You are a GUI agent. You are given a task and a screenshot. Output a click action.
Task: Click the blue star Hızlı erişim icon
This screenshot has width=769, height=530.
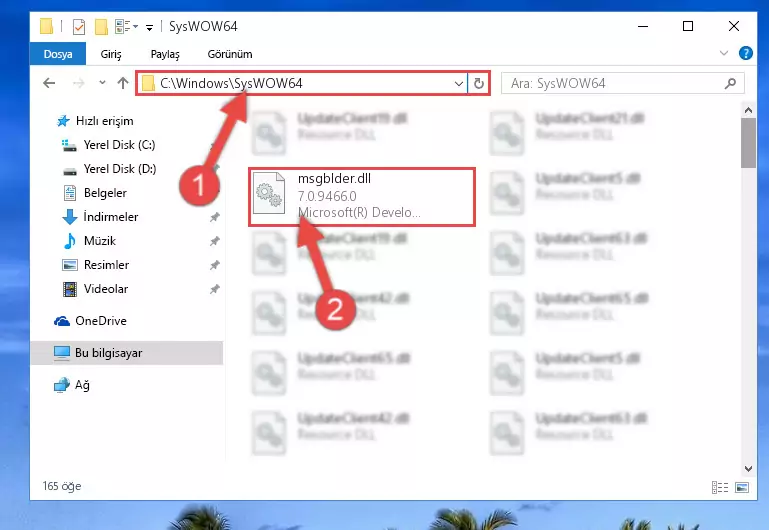coord(63,121)
